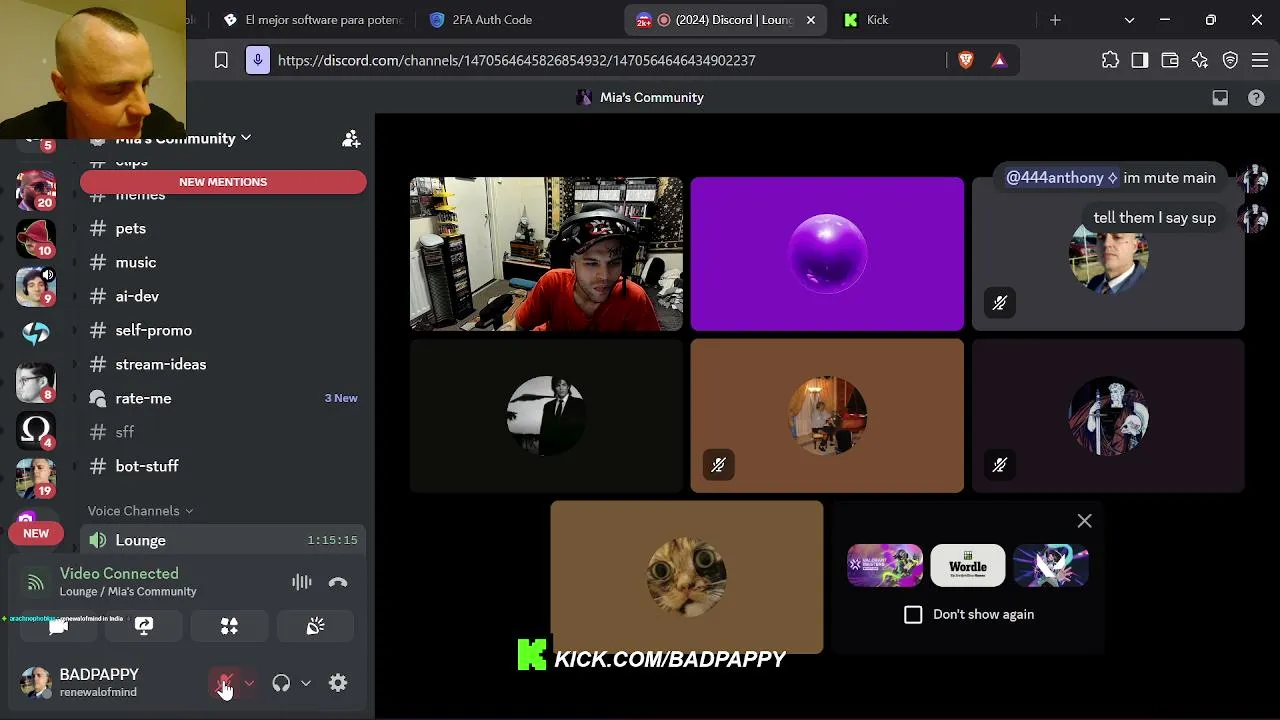The height and width of the screenshot is (720, 1280).
Task: Open microphone permission indicator in address bar
Action: (x=258, y=60)
